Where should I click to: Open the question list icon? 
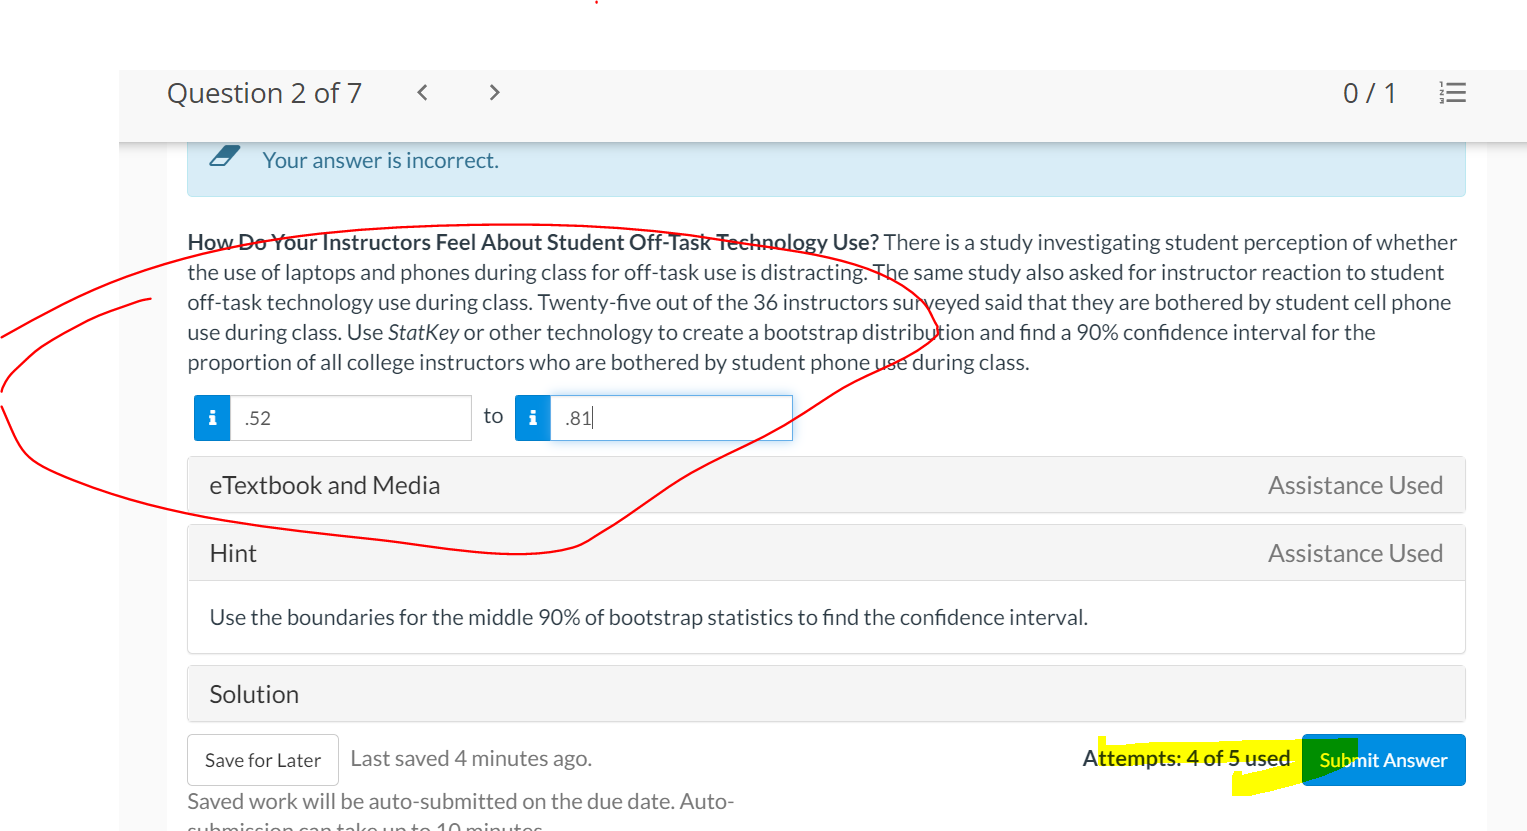coord(1451,92)
